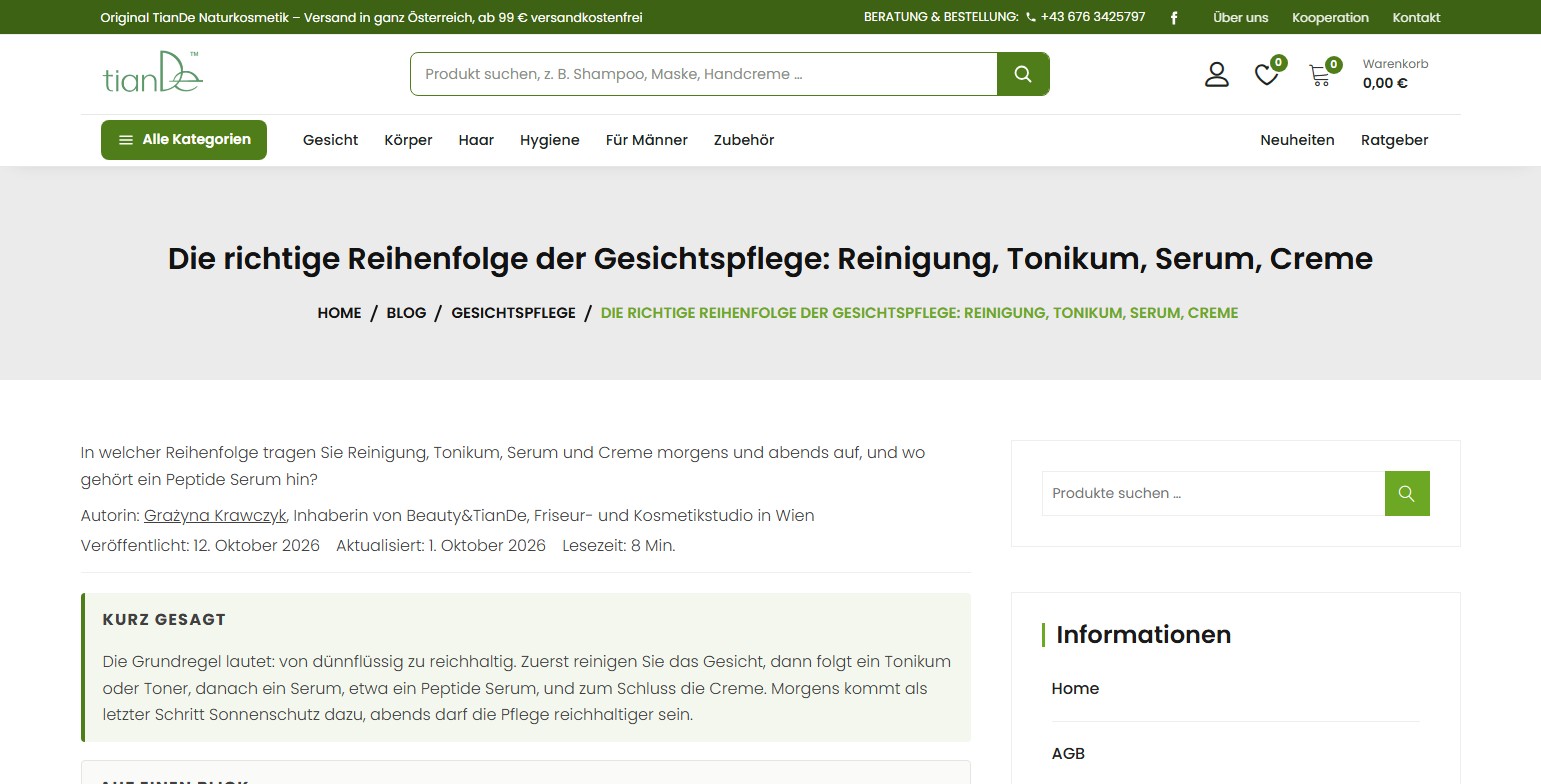Open the Über uns link
Image resolution: width=1541 pixels, height=784 pixels.
(x=1240, y=17)
